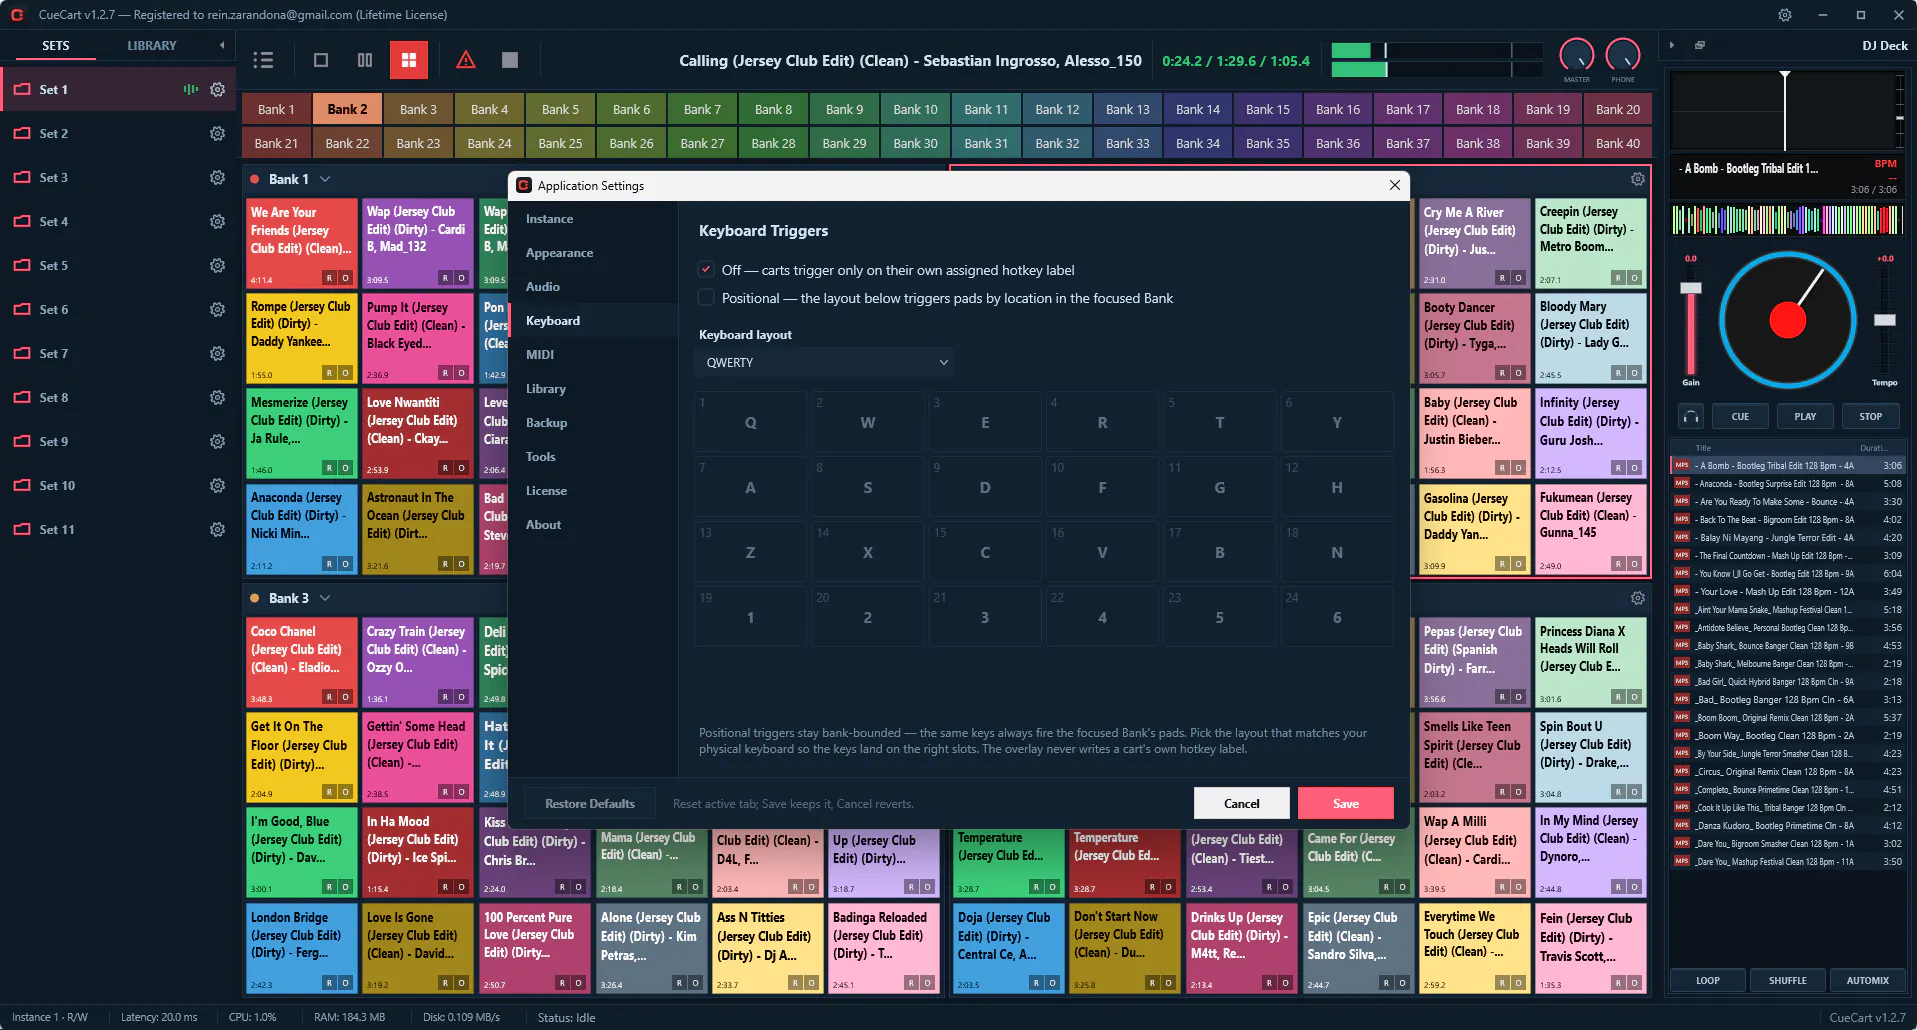Select the two-column bank view icon
The width and height of the screenshot is (1917, 1030).
[x=365, y=60]
